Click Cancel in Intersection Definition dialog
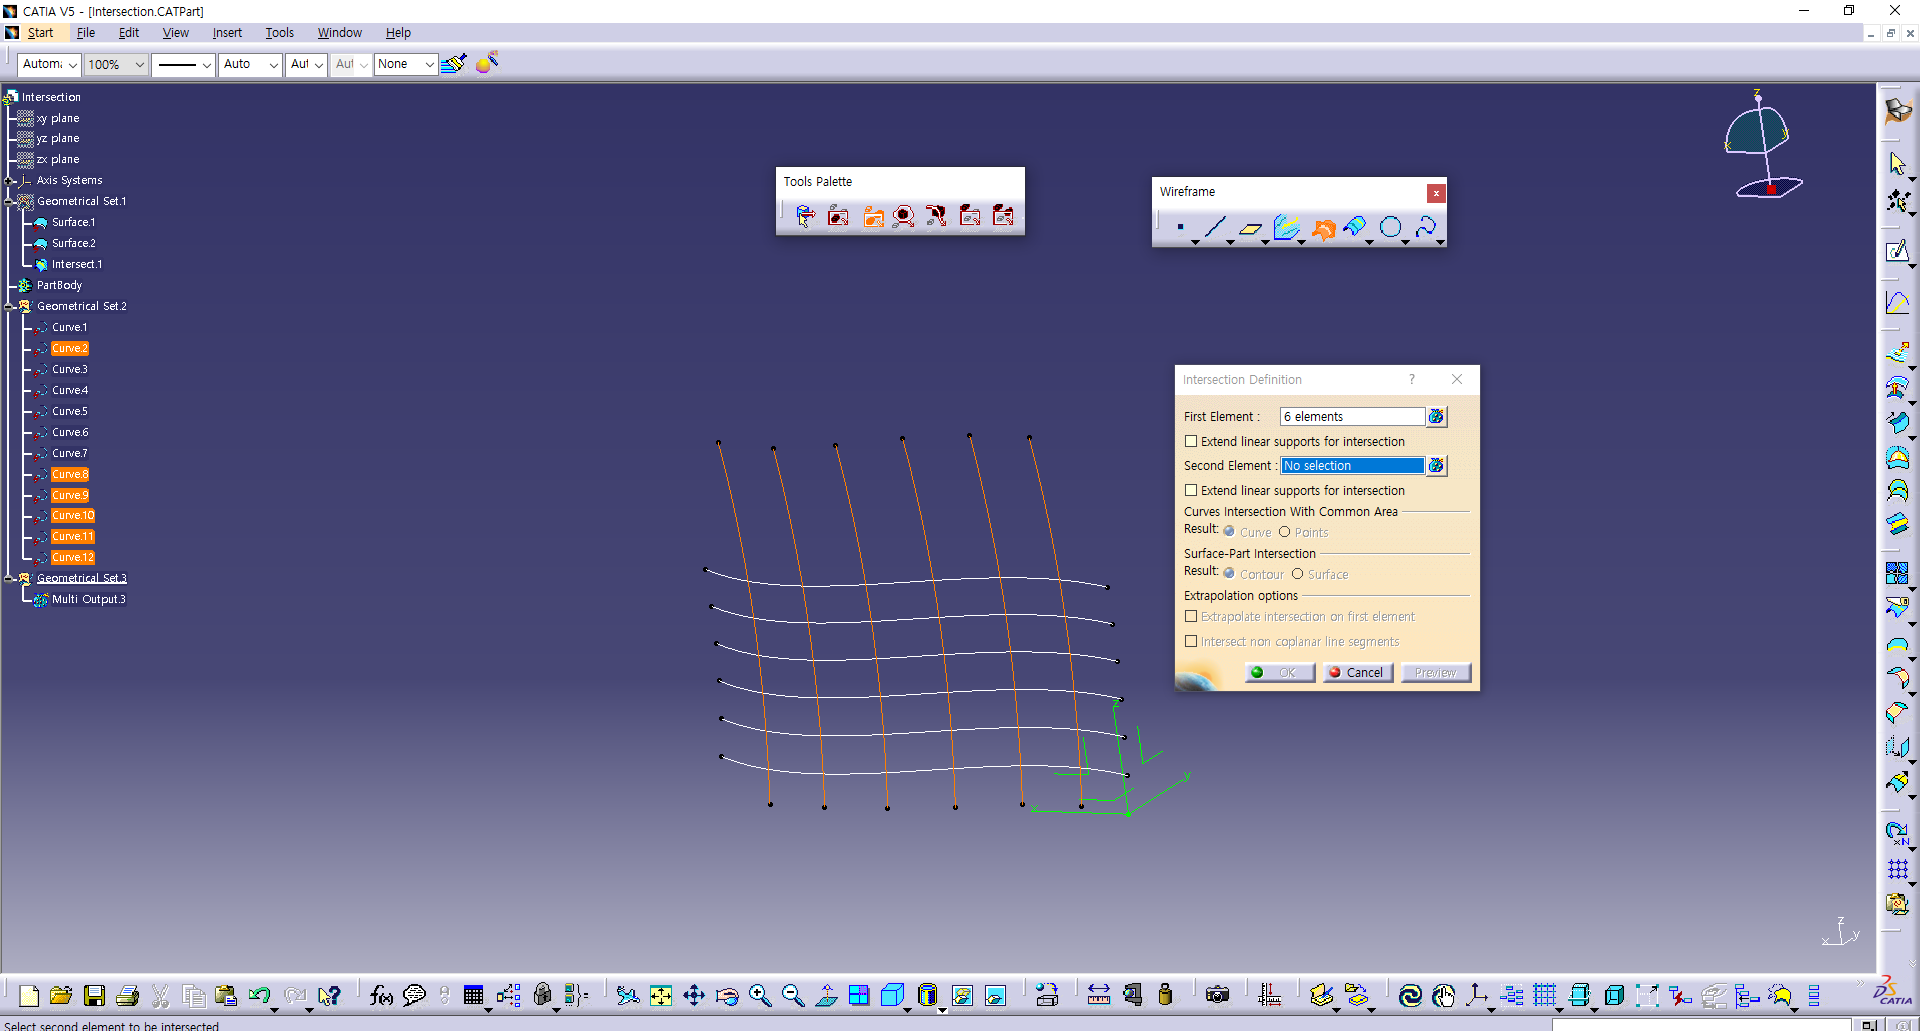 (x=1357, y=672)
